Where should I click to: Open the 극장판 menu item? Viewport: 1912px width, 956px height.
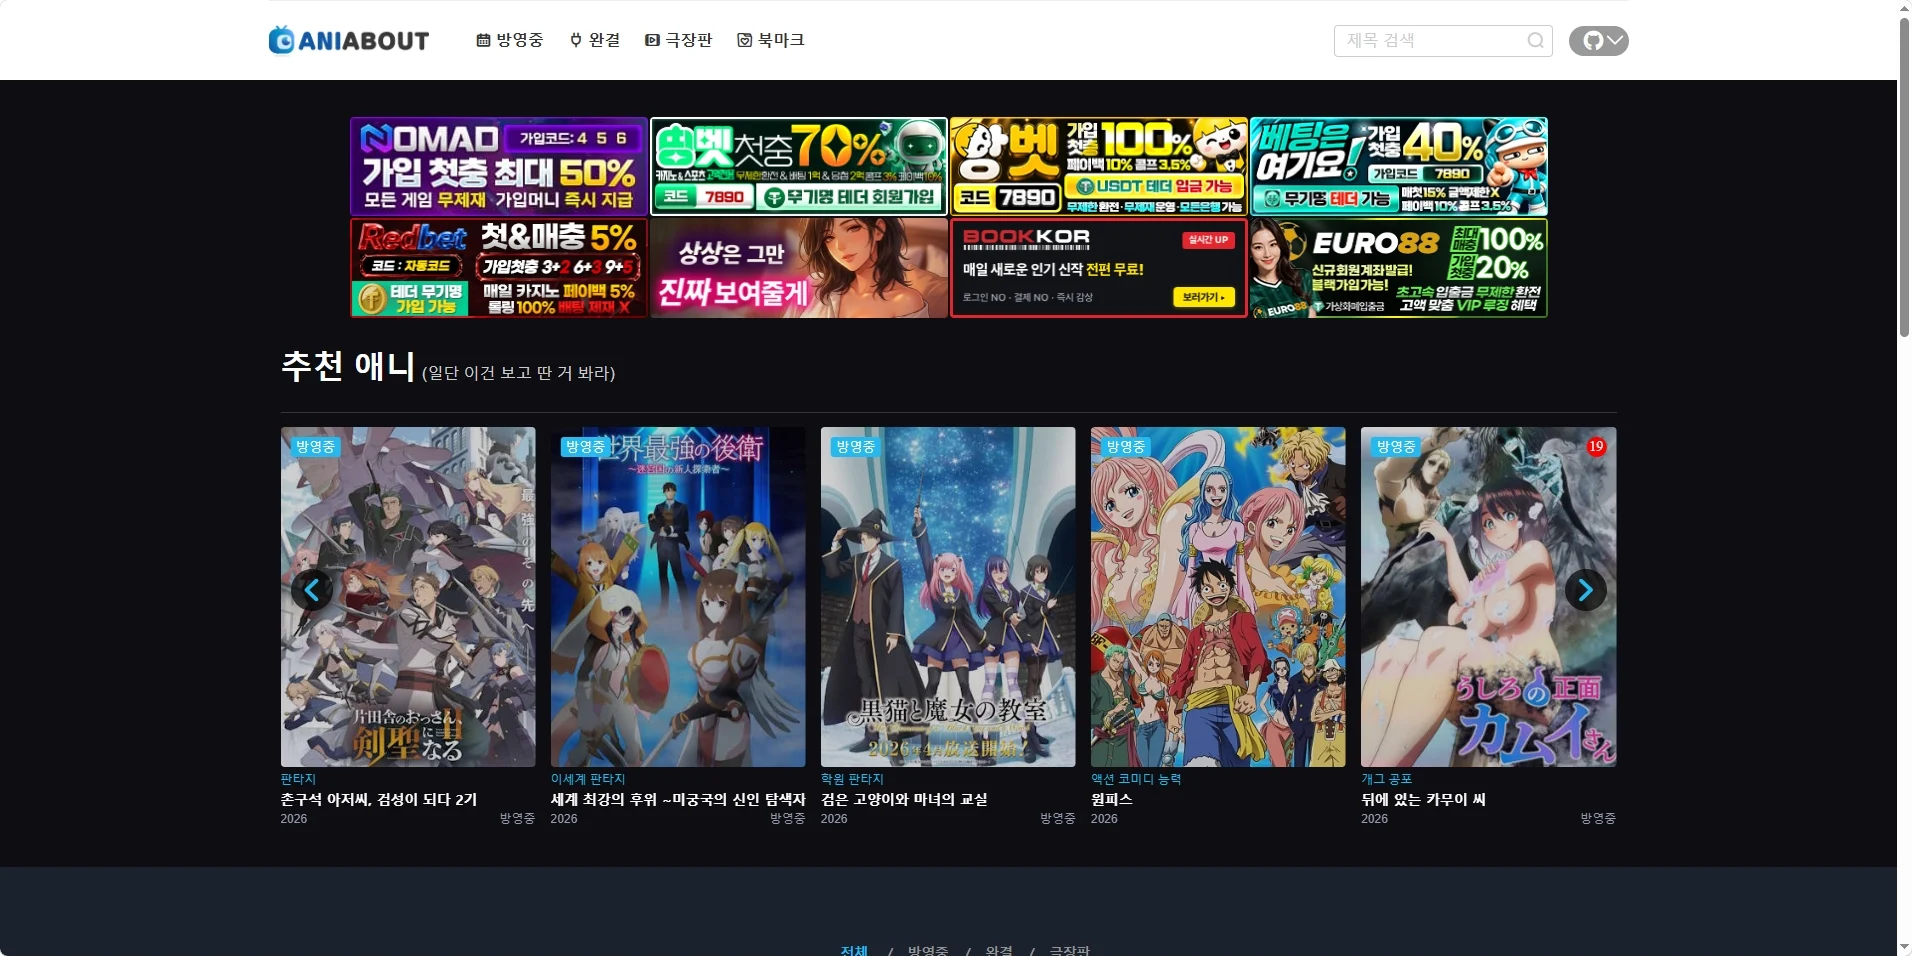pos(679,40)
